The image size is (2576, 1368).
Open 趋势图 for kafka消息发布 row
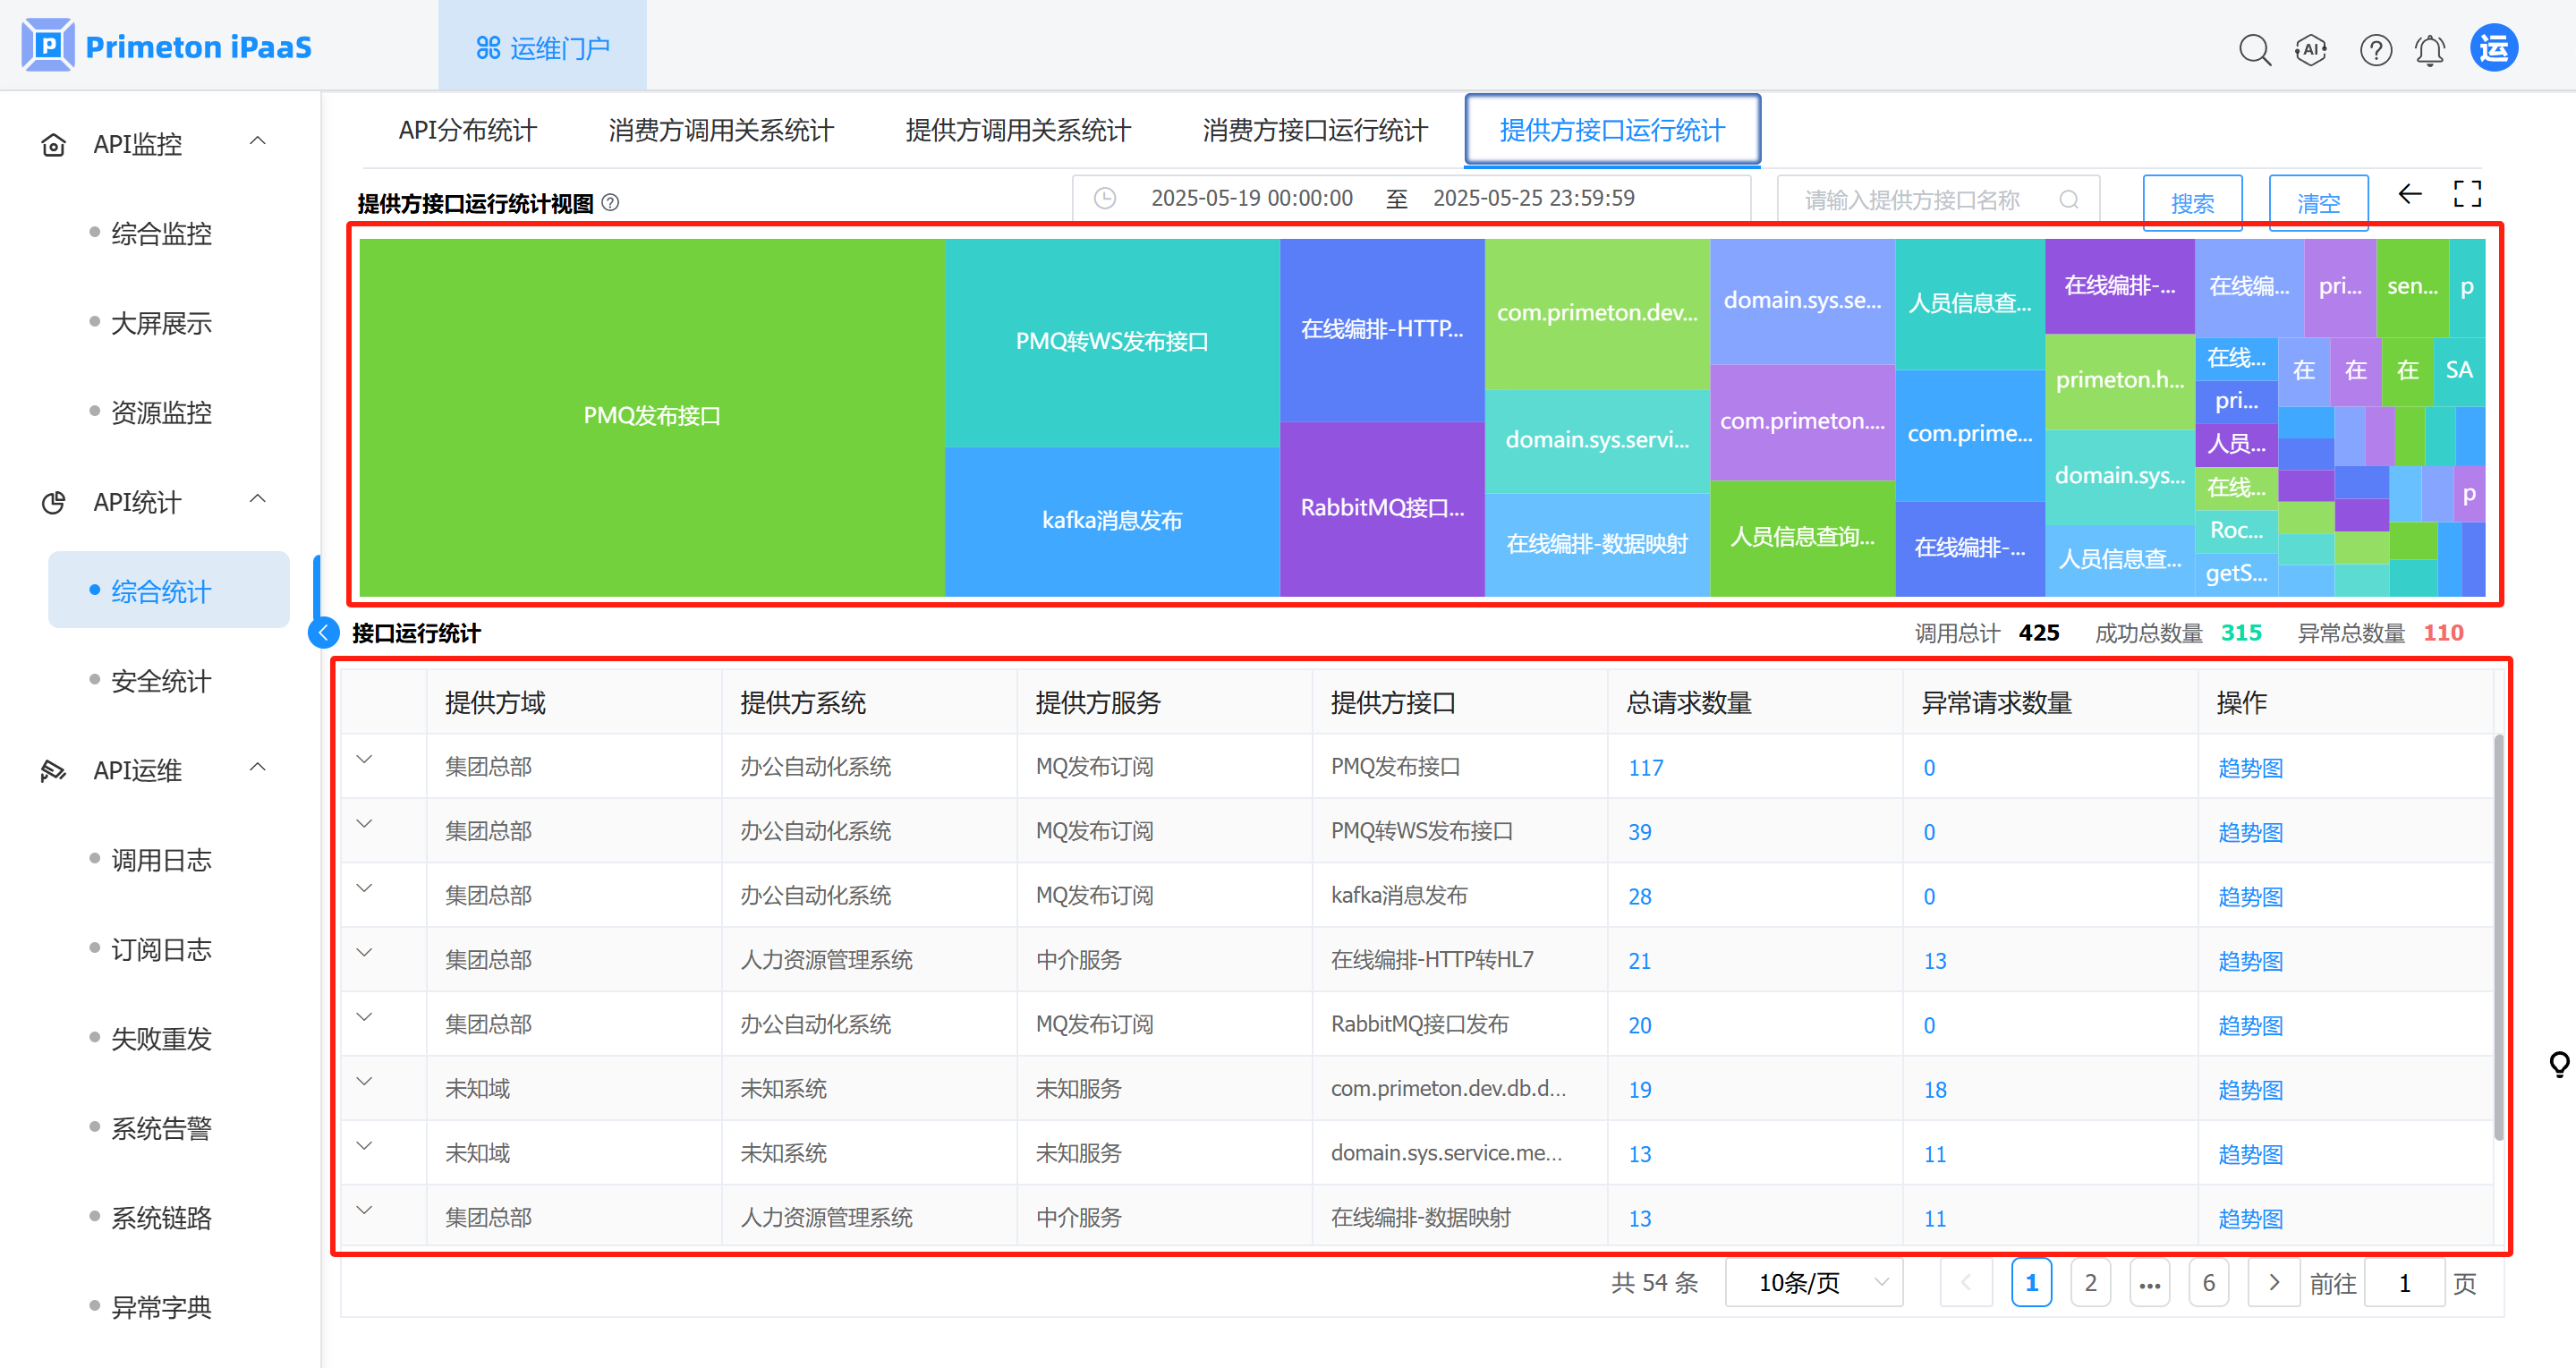(2249, 896)
